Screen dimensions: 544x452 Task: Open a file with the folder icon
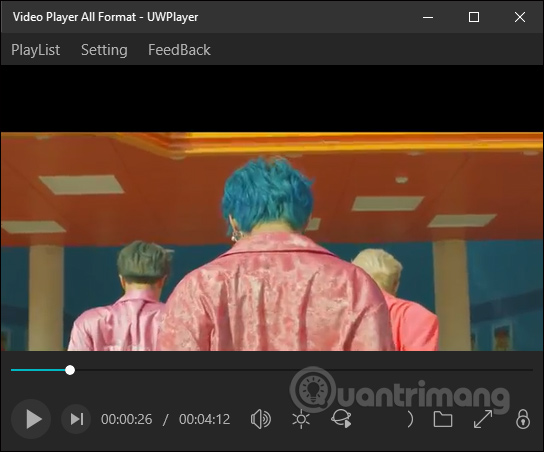[443, 419]
